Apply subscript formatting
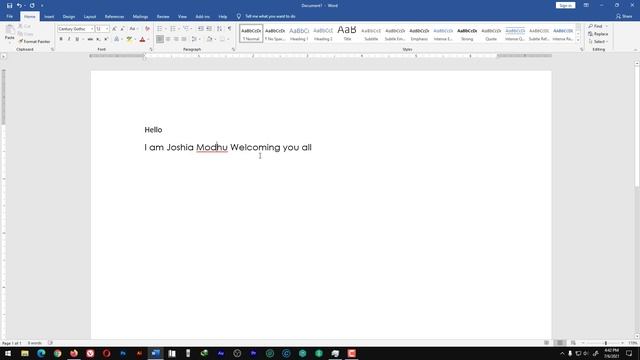640x360 pixels. click(x=98, y=39)
